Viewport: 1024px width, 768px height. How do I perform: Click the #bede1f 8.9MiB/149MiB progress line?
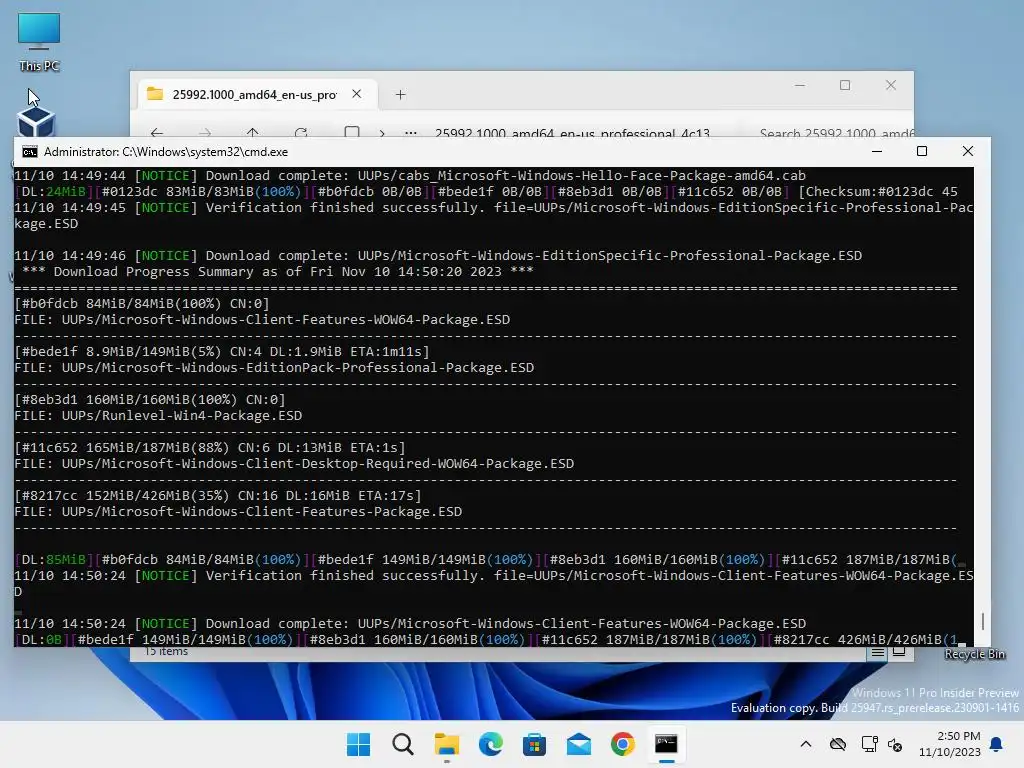click(x=222, y=351)
